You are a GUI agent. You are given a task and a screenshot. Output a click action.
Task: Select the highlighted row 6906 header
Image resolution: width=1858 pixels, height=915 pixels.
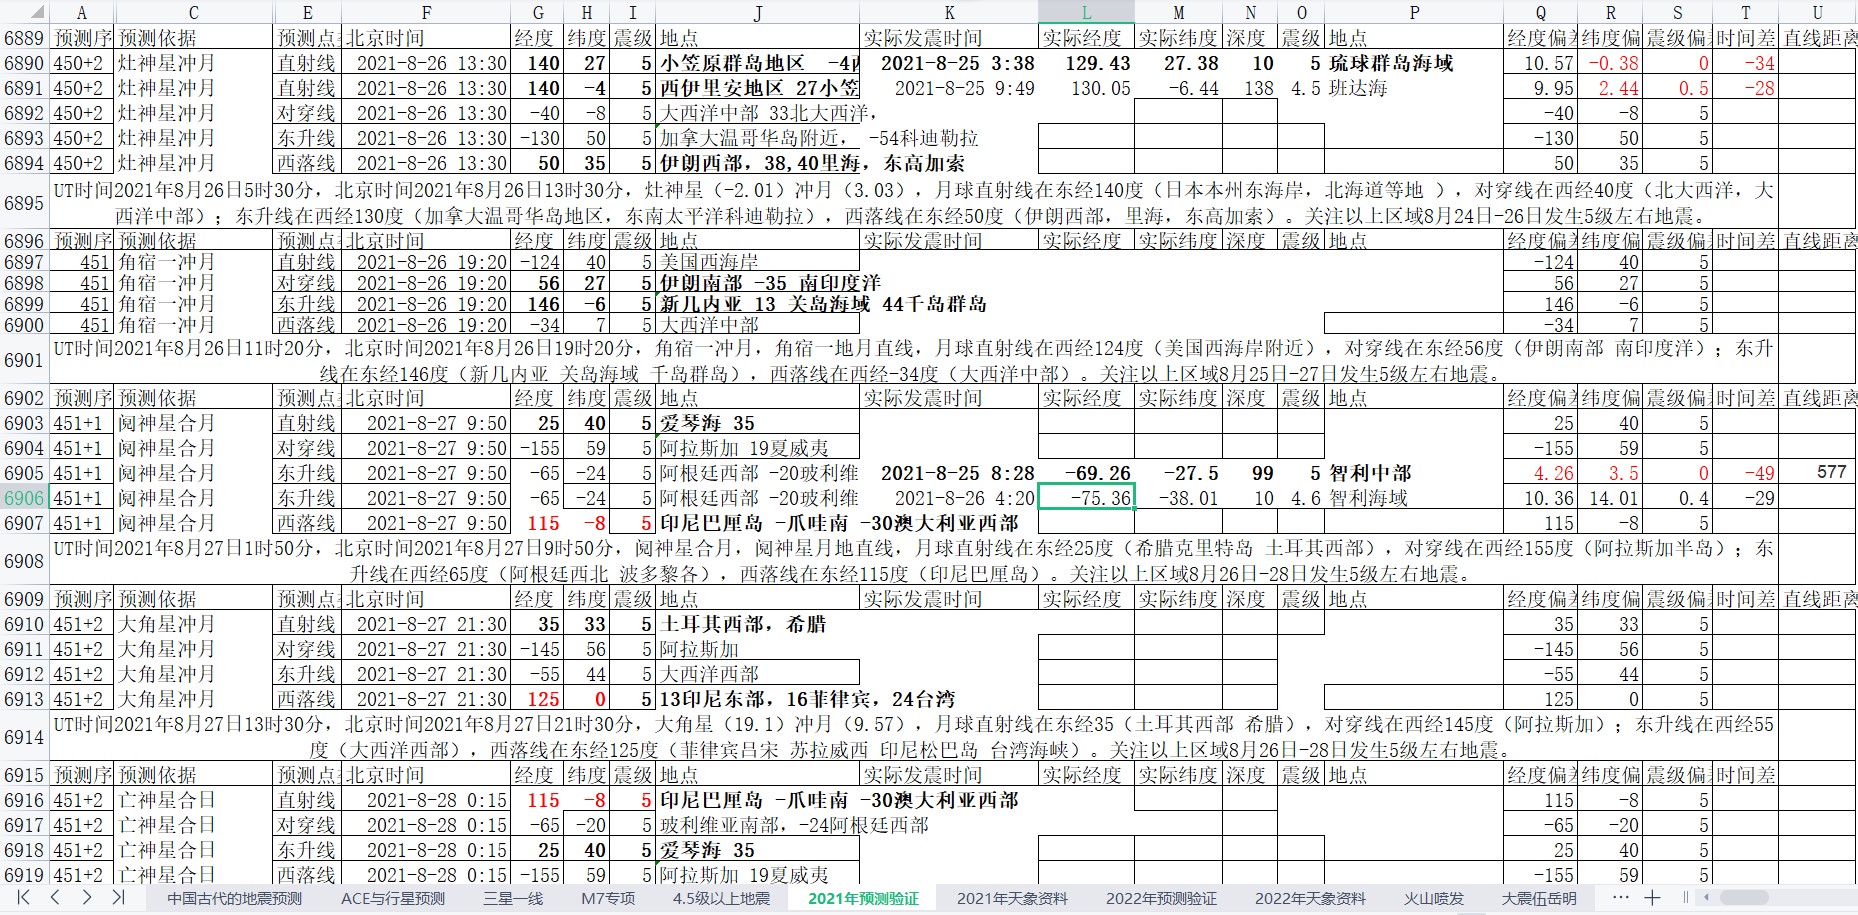pyautogui.click(x=24, y=498)
